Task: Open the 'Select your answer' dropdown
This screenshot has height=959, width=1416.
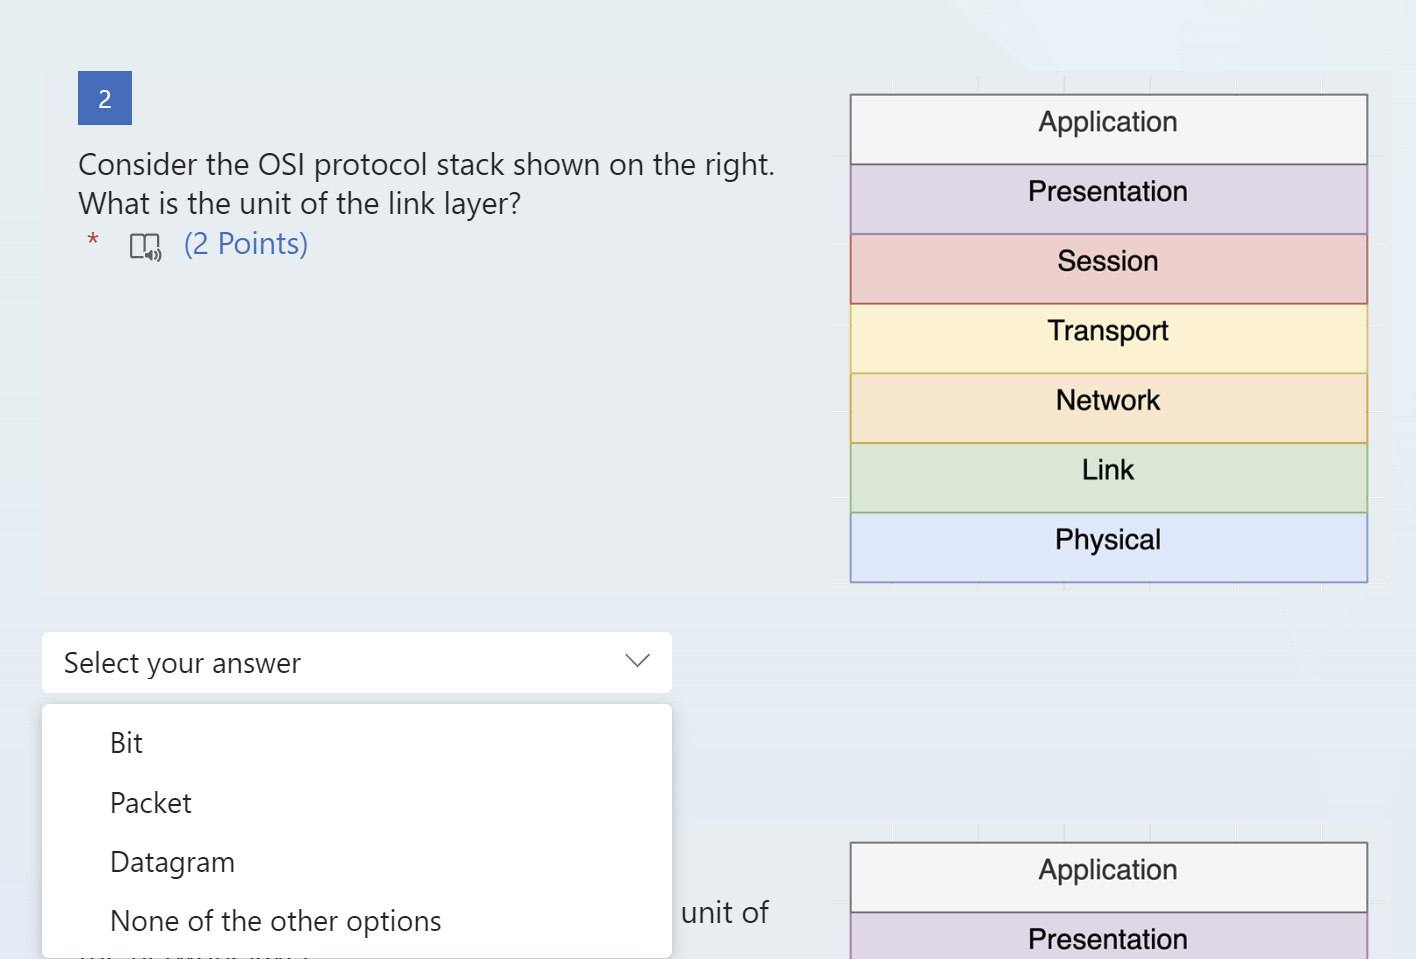Action: (356, 662)
